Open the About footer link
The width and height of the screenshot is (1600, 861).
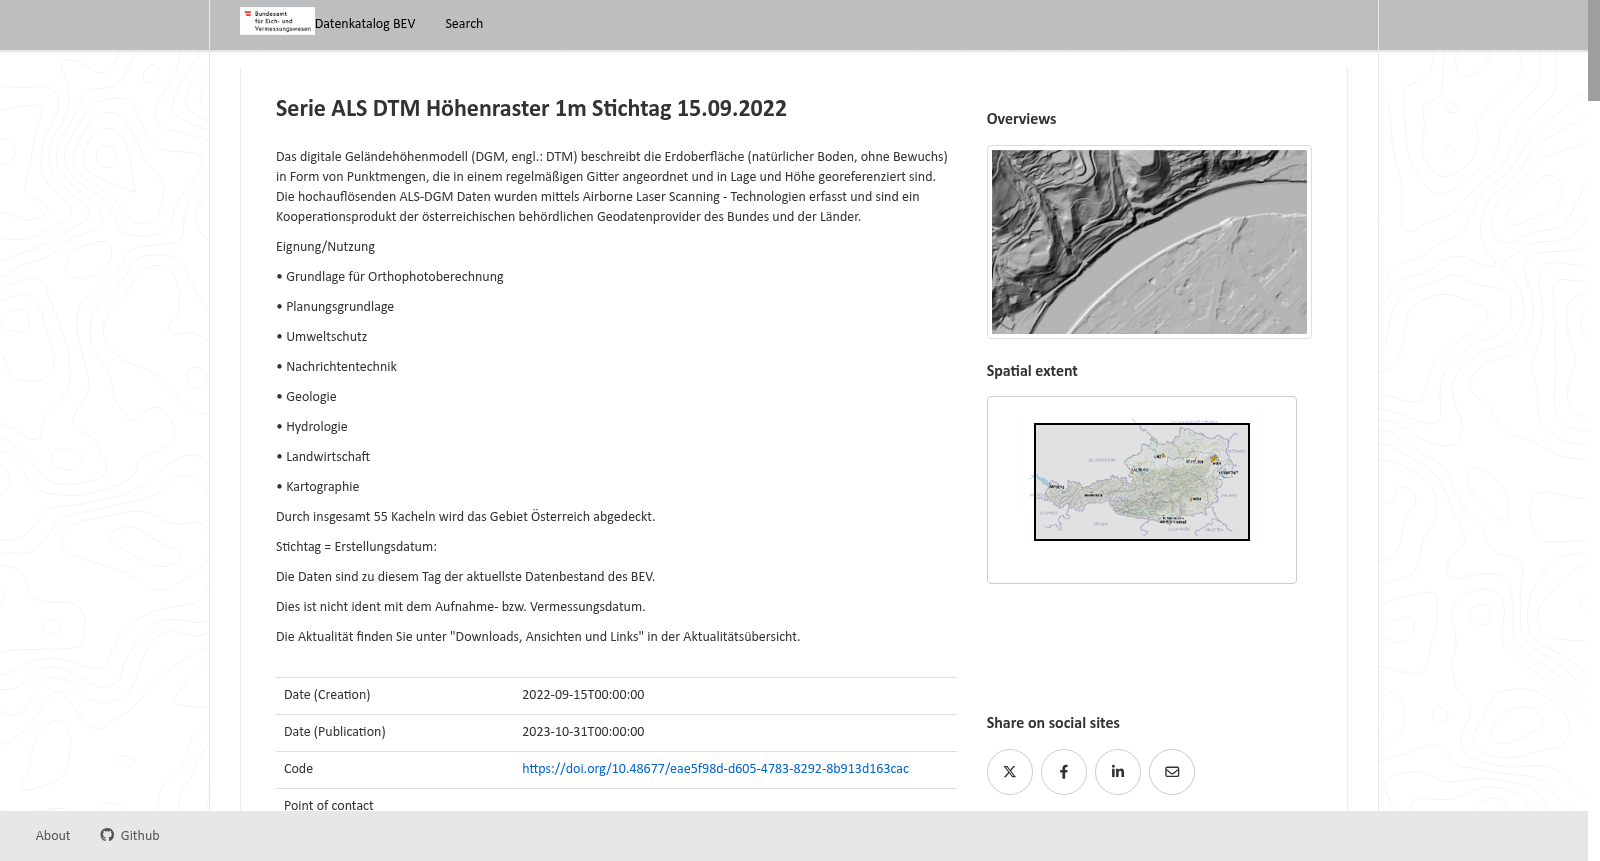tap(53, 836)
